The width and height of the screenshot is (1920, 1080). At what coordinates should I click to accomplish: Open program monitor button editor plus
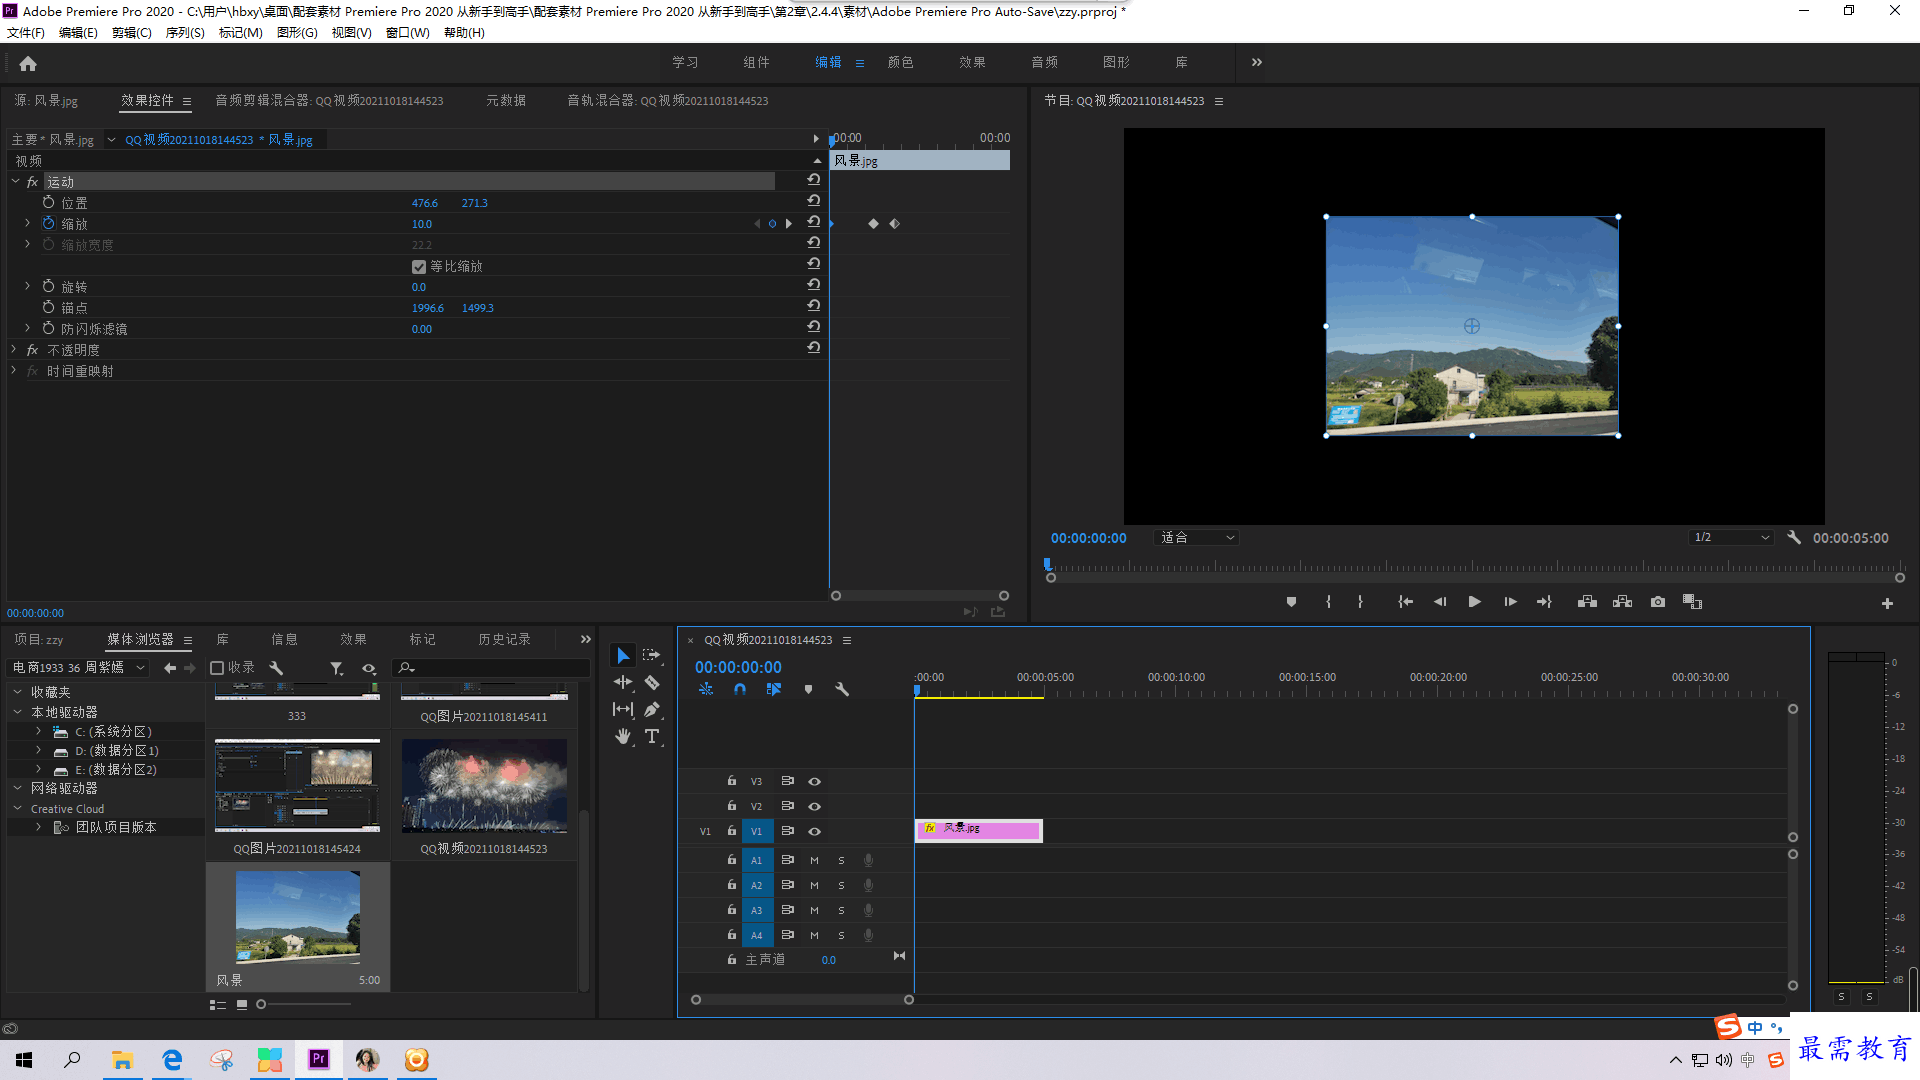coord(1887,603)
